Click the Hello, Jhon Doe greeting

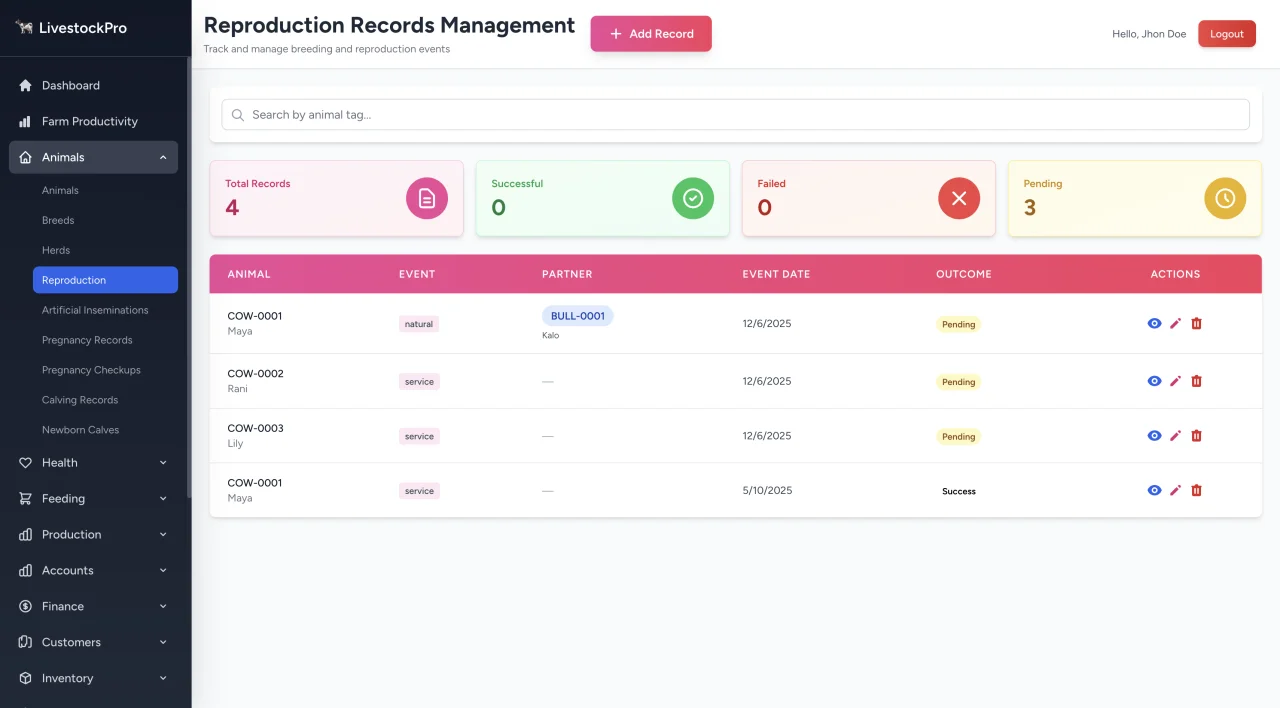tap(1149, 34)
